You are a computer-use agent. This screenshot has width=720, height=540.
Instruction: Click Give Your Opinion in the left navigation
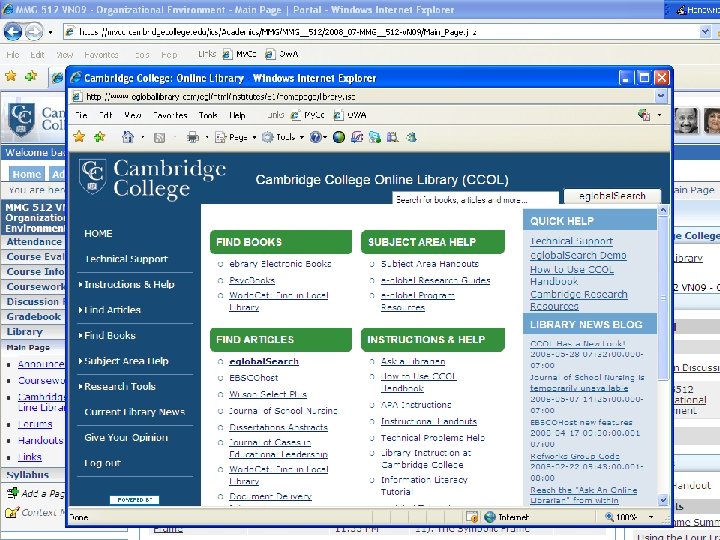coord(126,437)
